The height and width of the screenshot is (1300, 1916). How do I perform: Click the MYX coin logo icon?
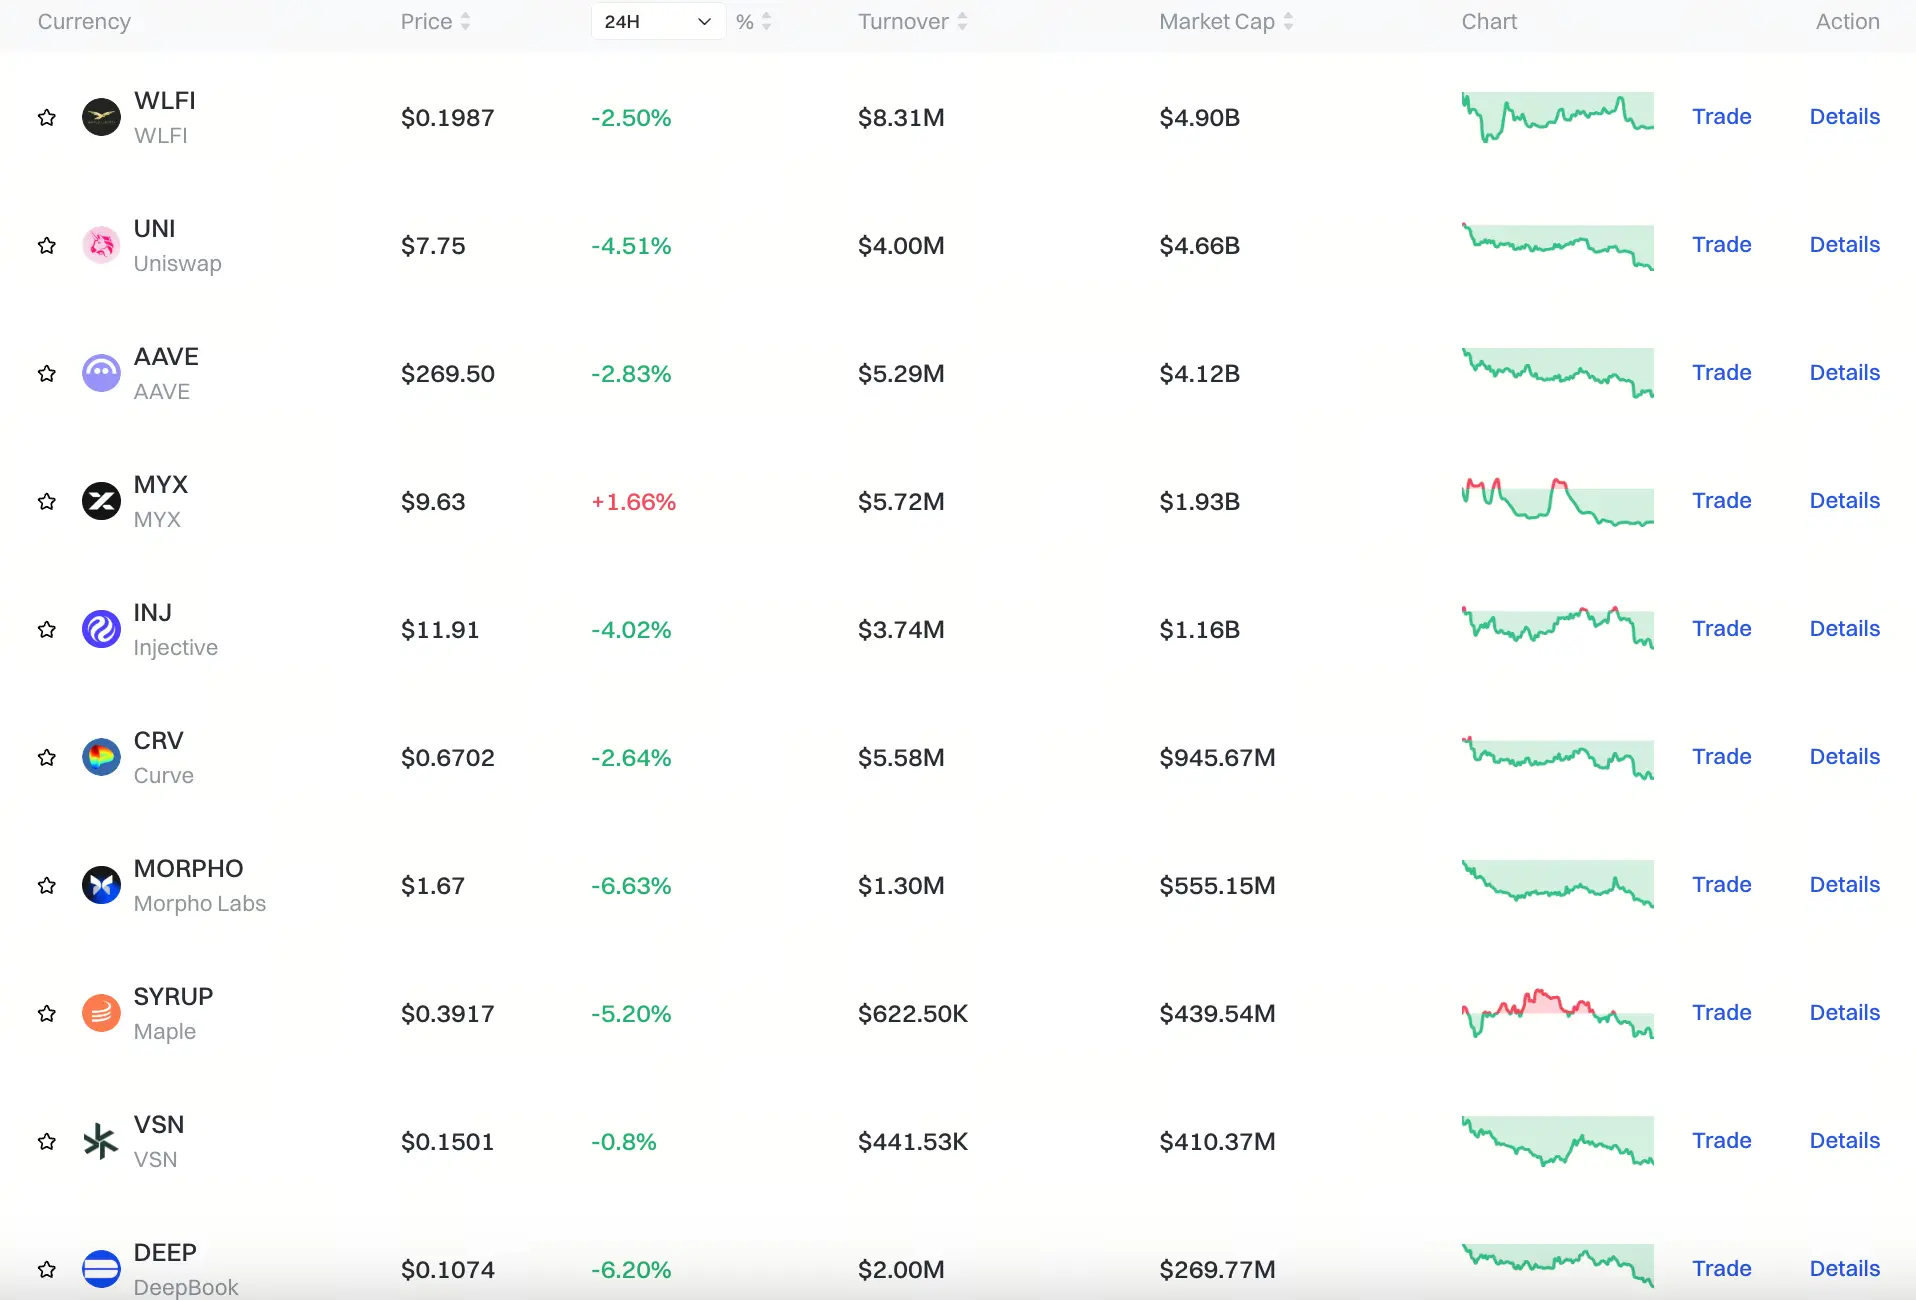coord(101,501)
